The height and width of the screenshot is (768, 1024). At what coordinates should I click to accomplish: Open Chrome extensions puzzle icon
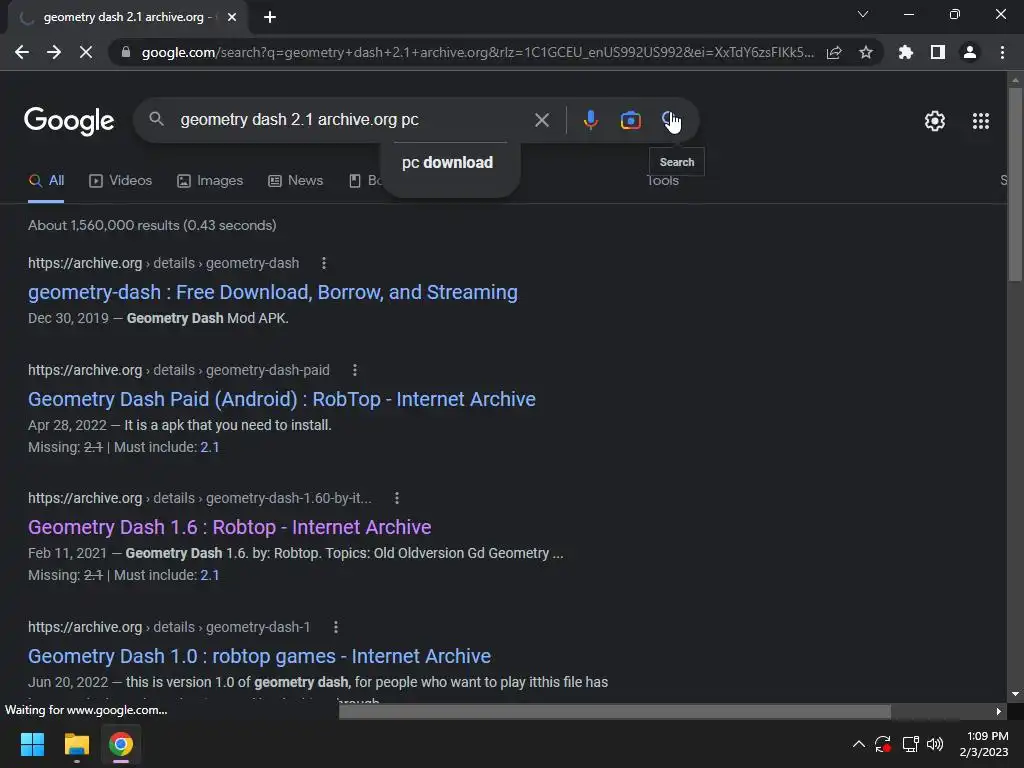(905, 52)
